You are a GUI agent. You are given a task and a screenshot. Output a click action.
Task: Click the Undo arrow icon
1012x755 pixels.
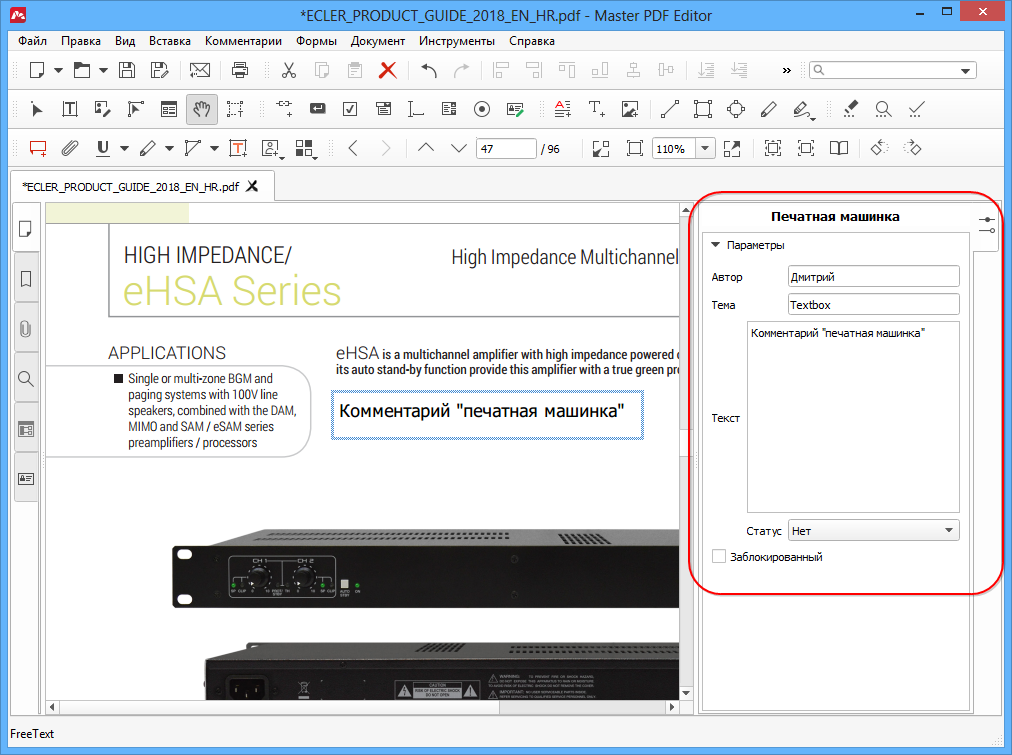coord(429,70)
